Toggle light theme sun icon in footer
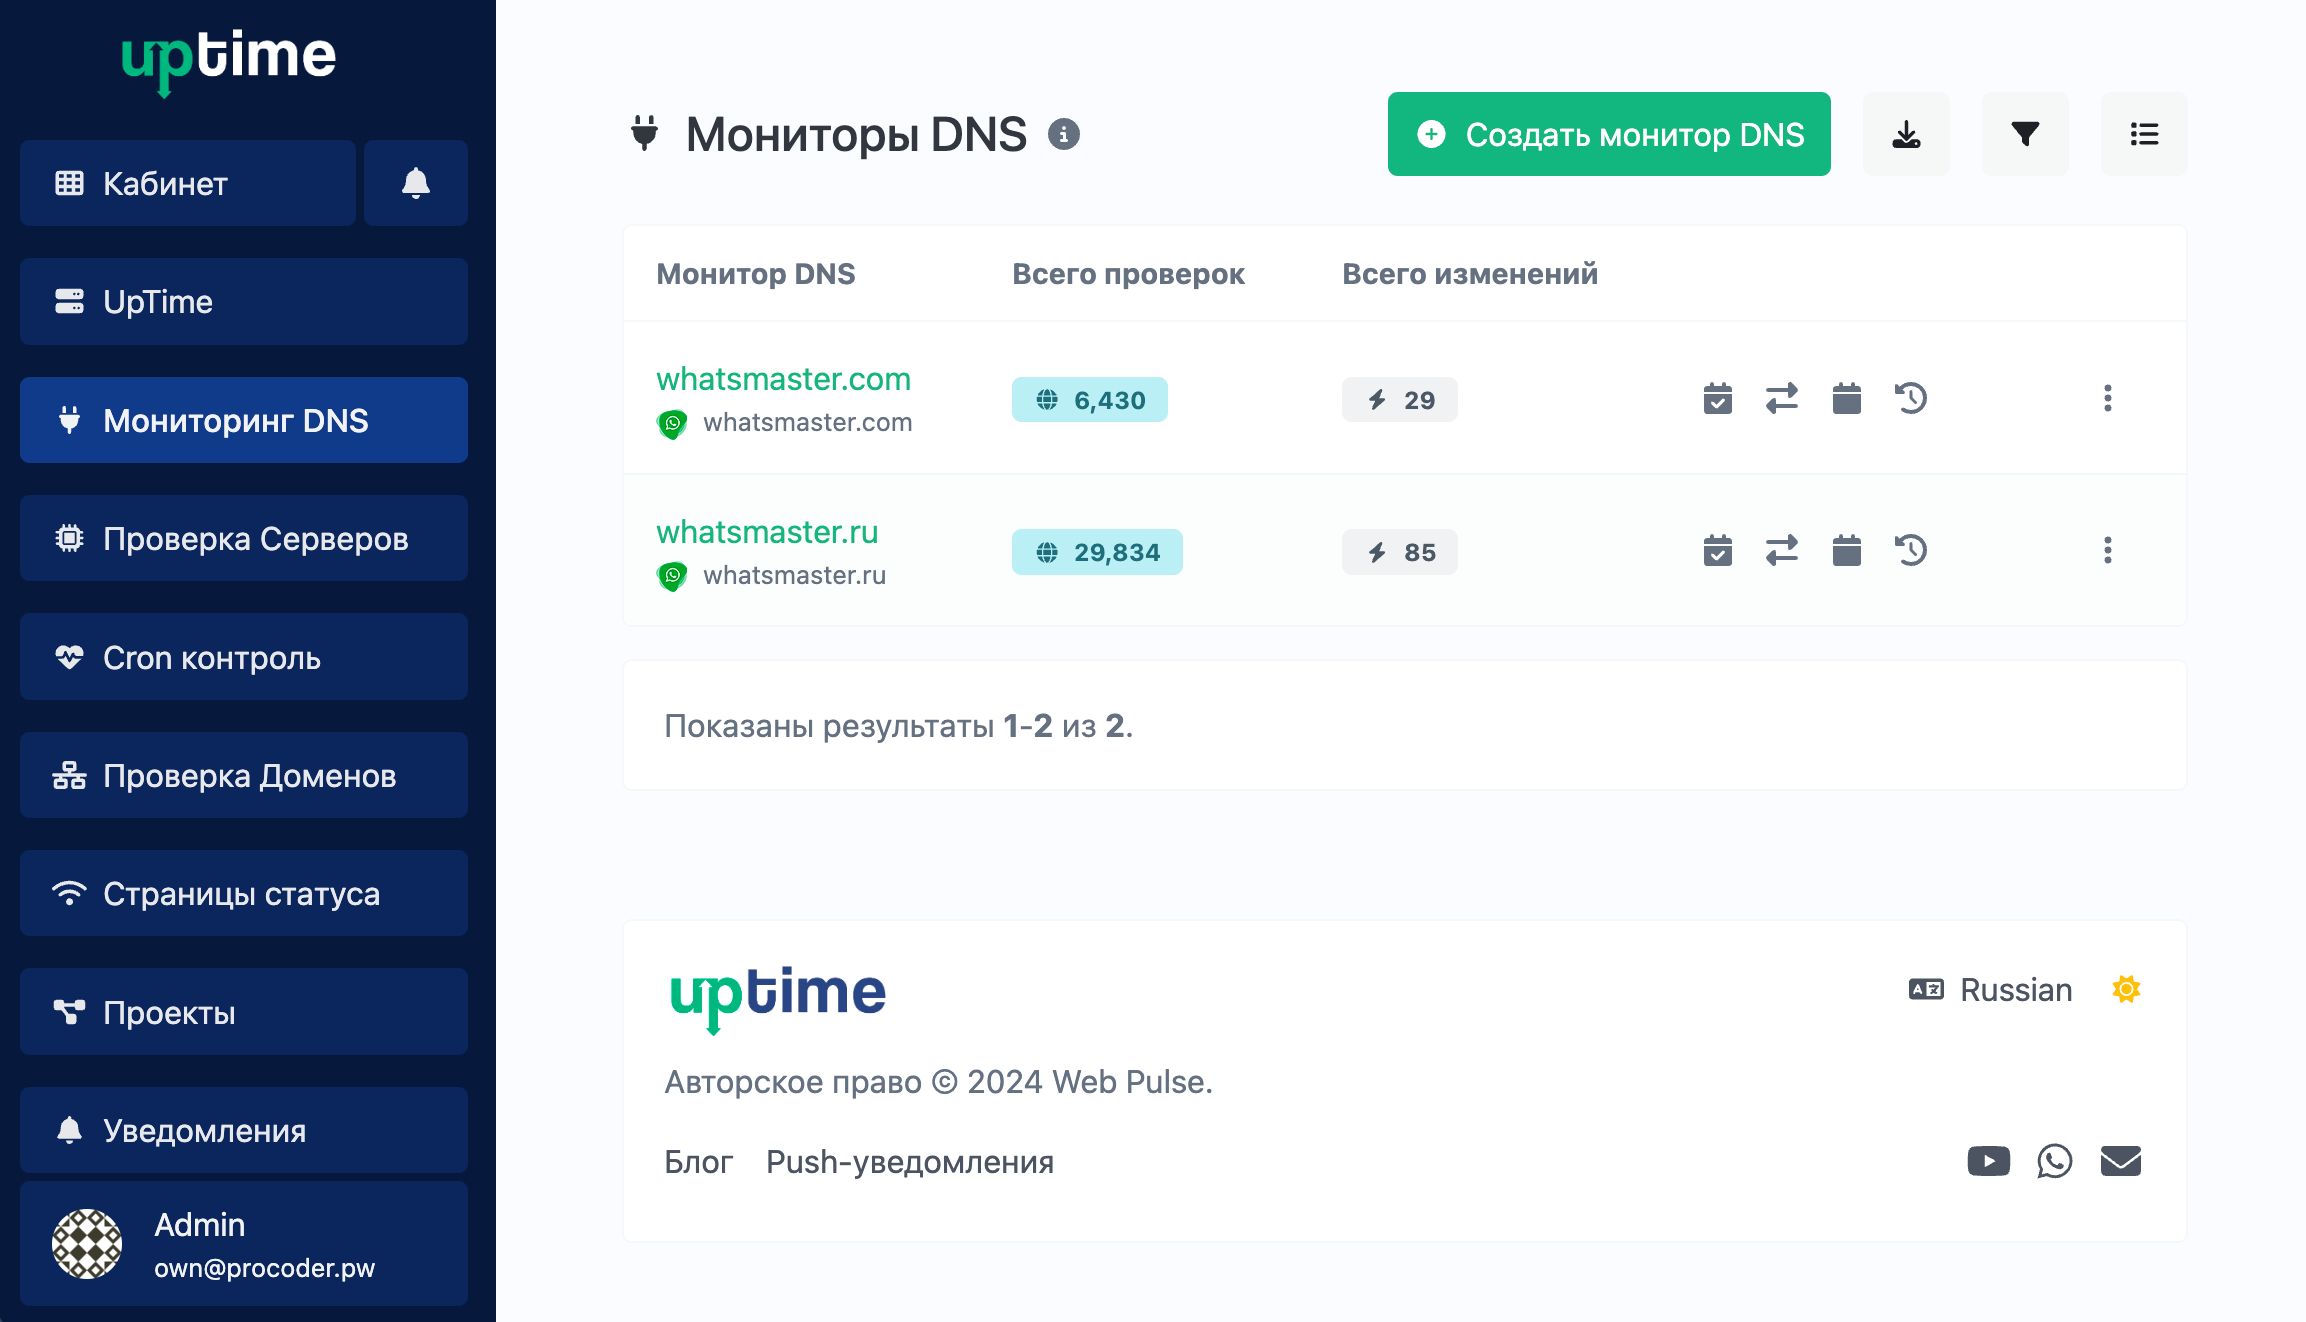This screenshot has width=2306, height=1322. (2125, 989)
